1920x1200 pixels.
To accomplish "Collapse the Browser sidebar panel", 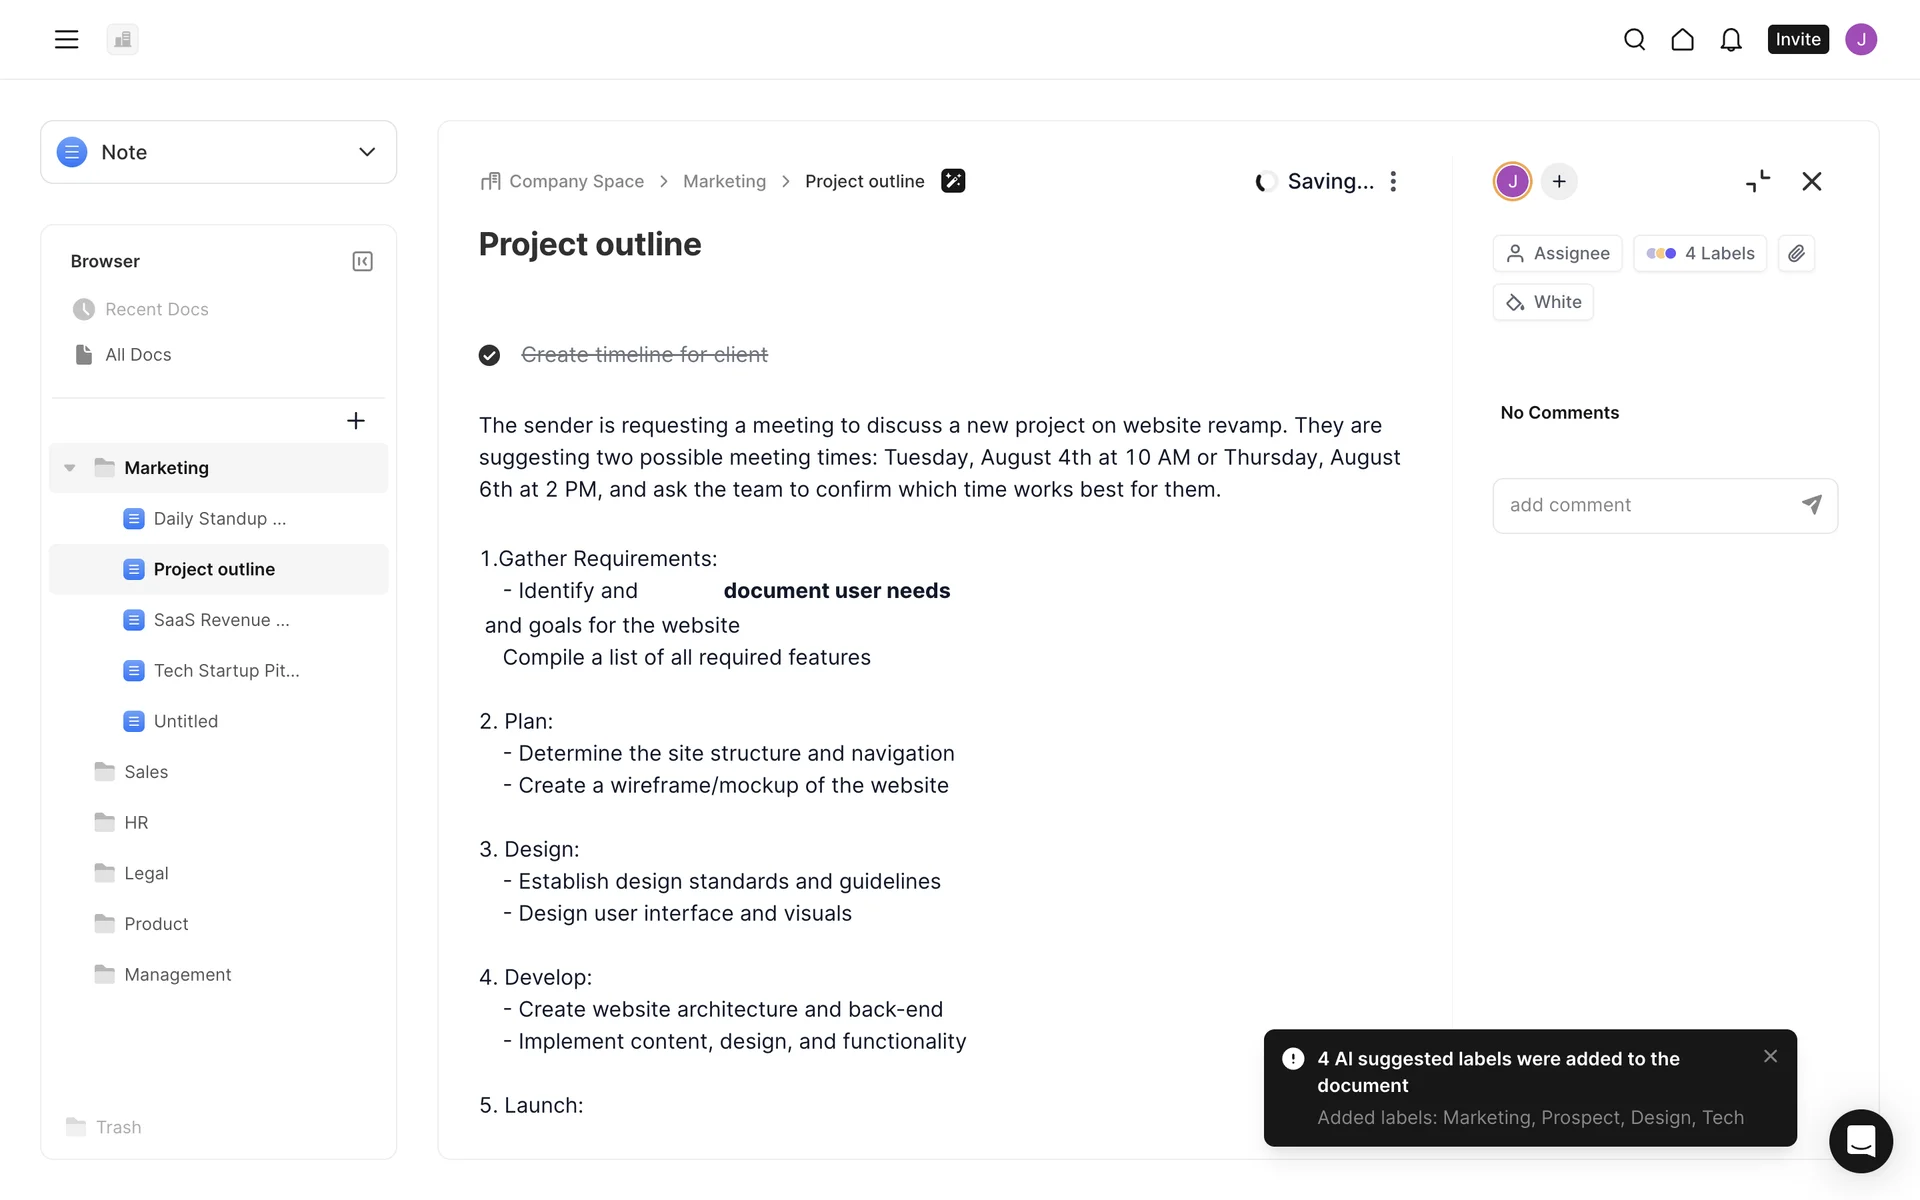I will pos(362,261).
